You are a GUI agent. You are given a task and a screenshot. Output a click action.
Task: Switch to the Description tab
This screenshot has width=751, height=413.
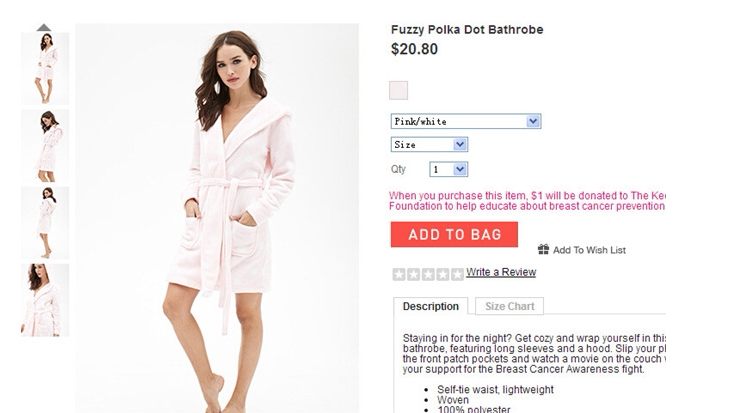(430, 306)
